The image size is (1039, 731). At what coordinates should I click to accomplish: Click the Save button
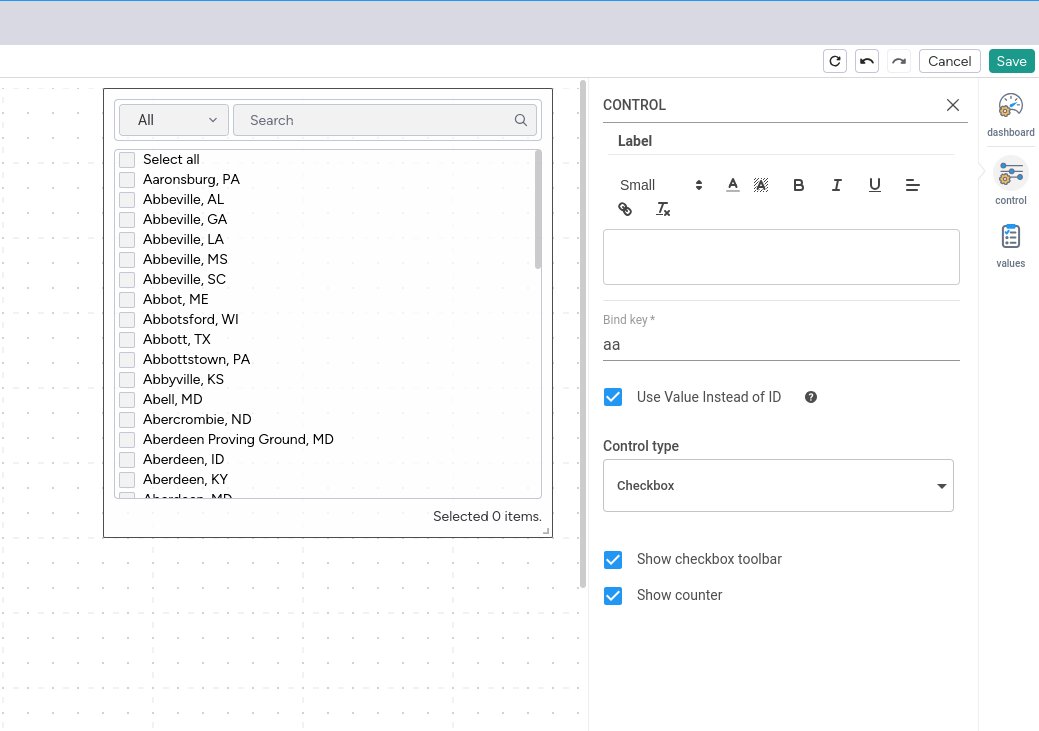pyautogui.click(x=1011, y=61)
